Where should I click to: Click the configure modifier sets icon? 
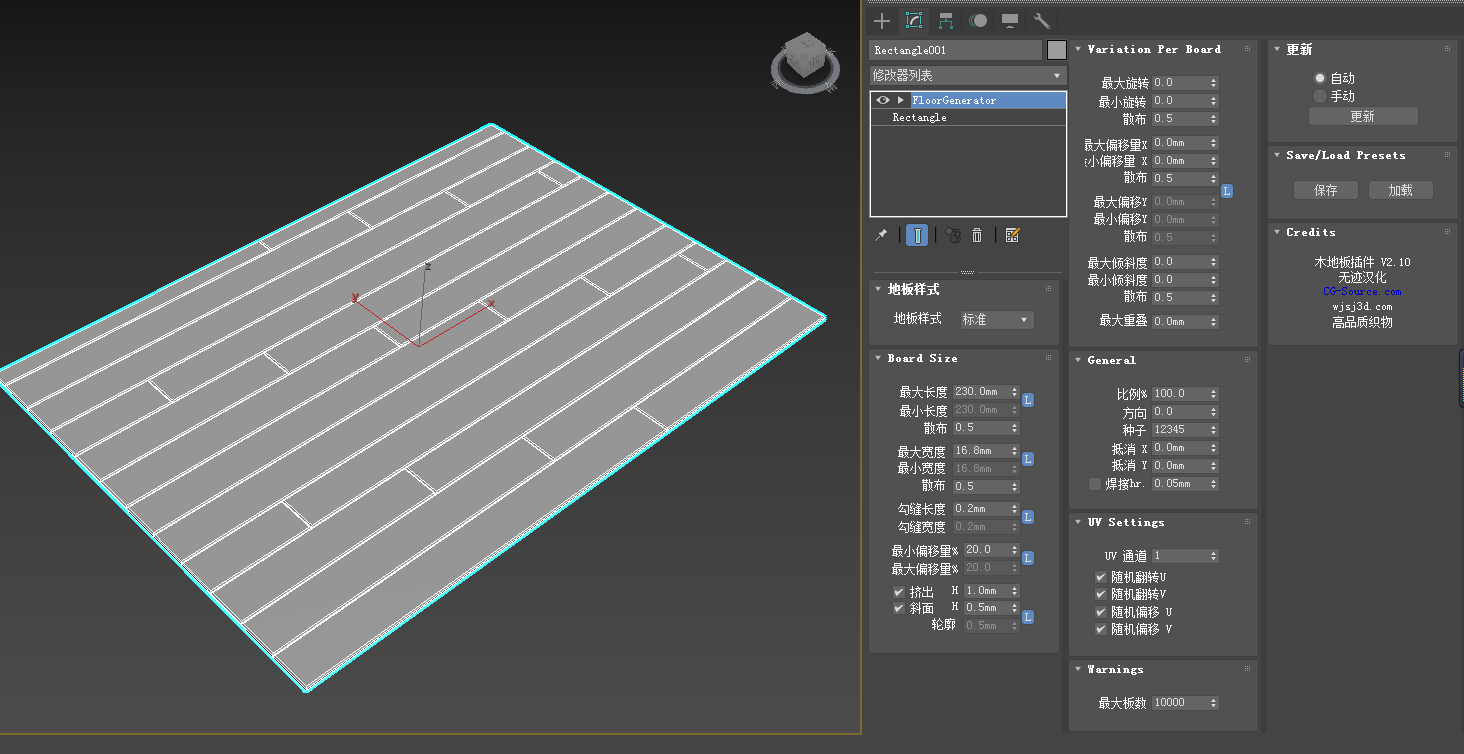click(1012, 235)
